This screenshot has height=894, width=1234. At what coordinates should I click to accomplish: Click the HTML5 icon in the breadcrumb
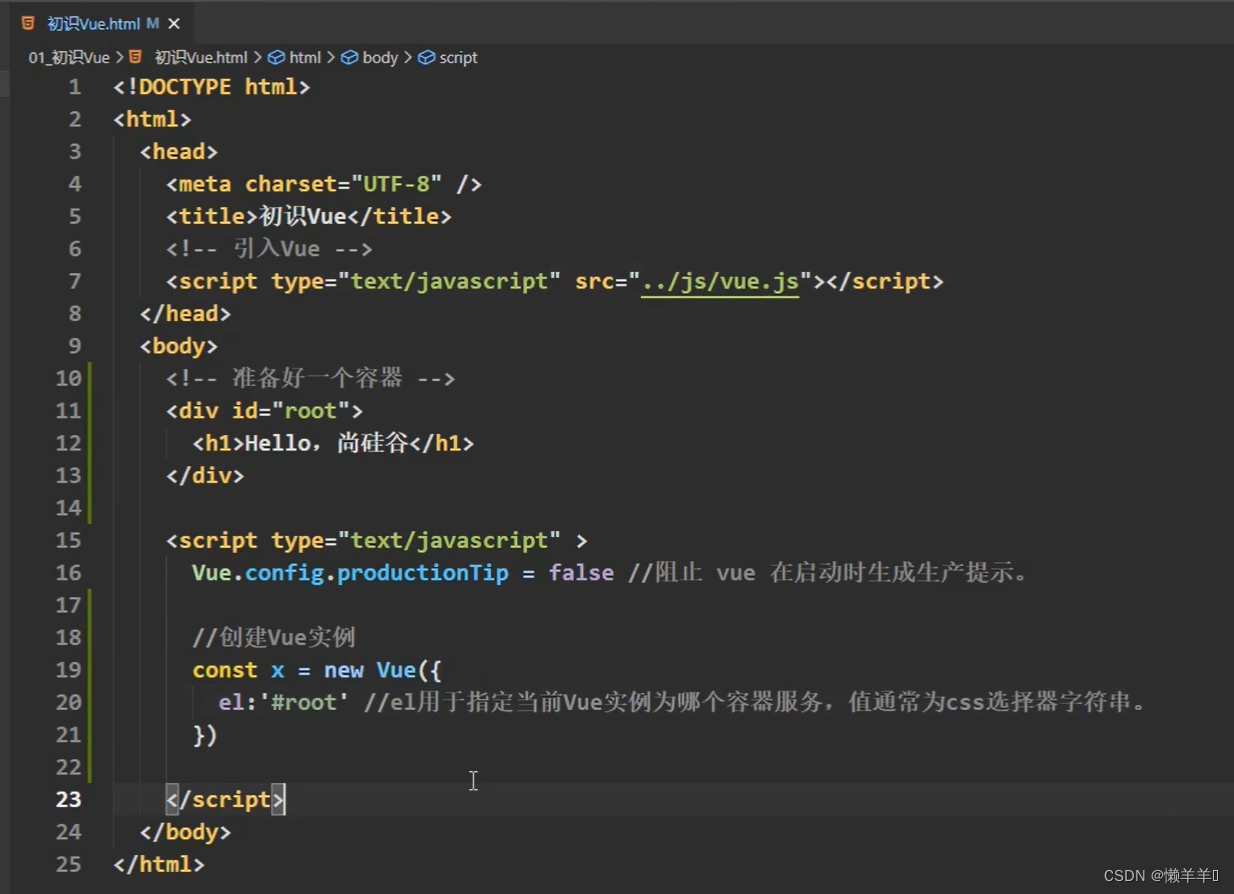tap(136, 58)
